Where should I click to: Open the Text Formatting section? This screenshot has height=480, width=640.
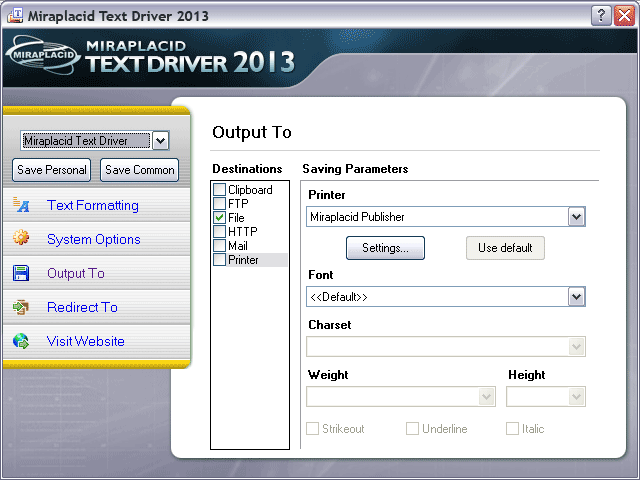click(93, 205)
